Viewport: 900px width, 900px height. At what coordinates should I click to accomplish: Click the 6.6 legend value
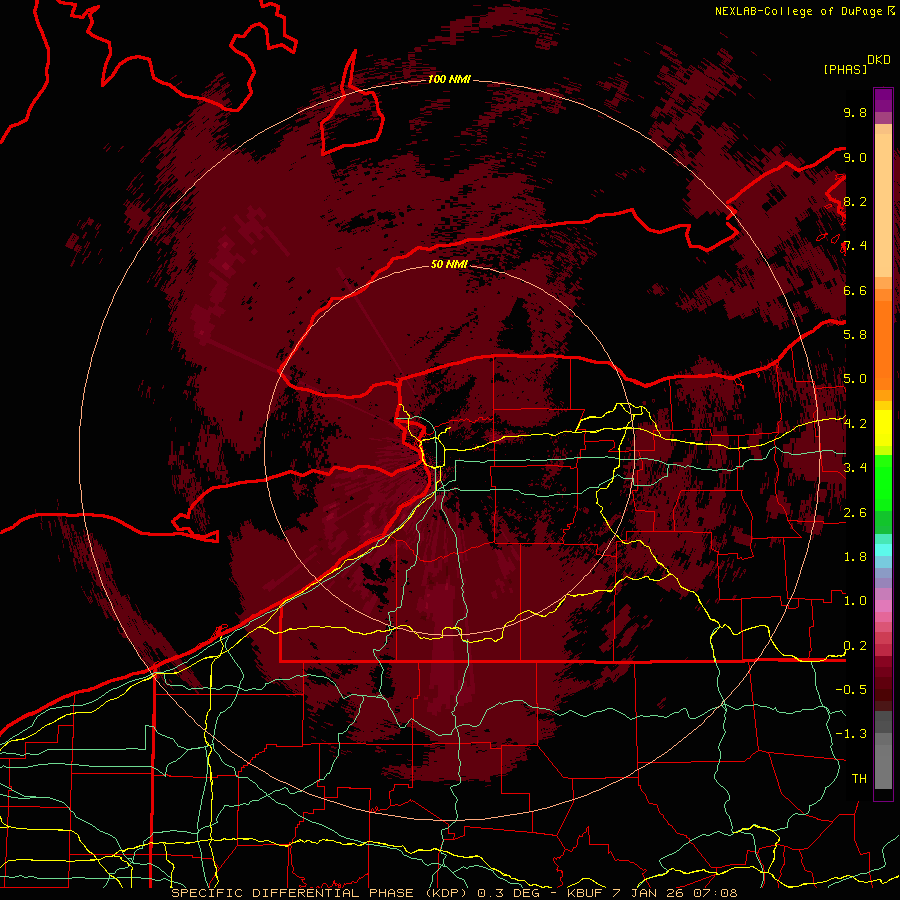coord(855,290)
